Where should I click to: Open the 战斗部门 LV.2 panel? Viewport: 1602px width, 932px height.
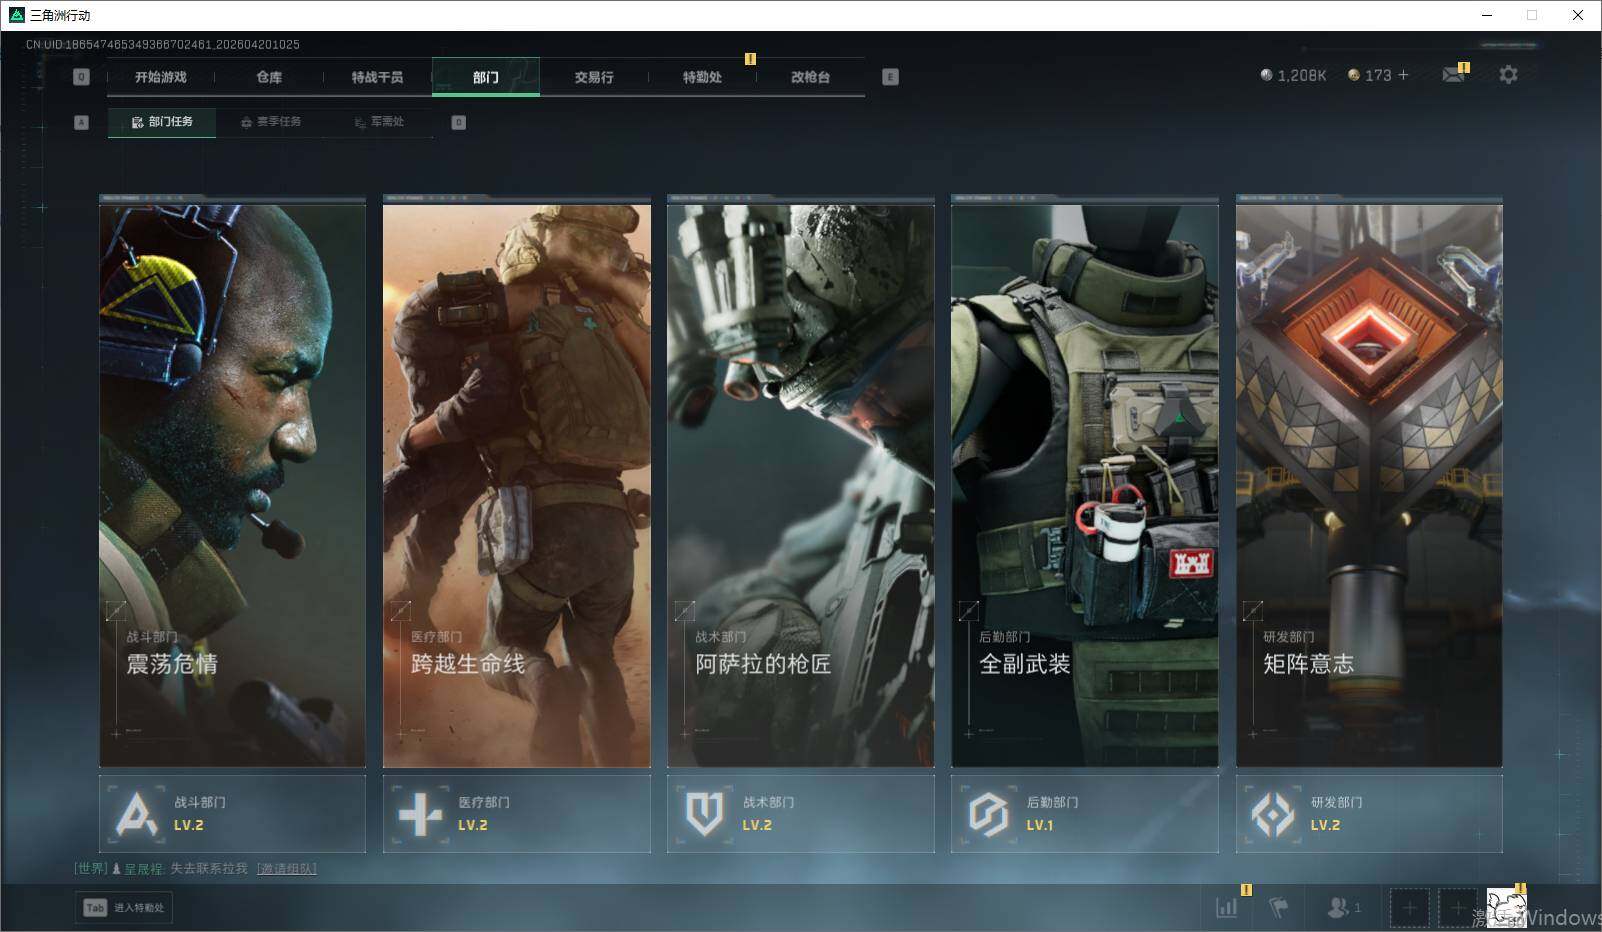tap(232, 814)
